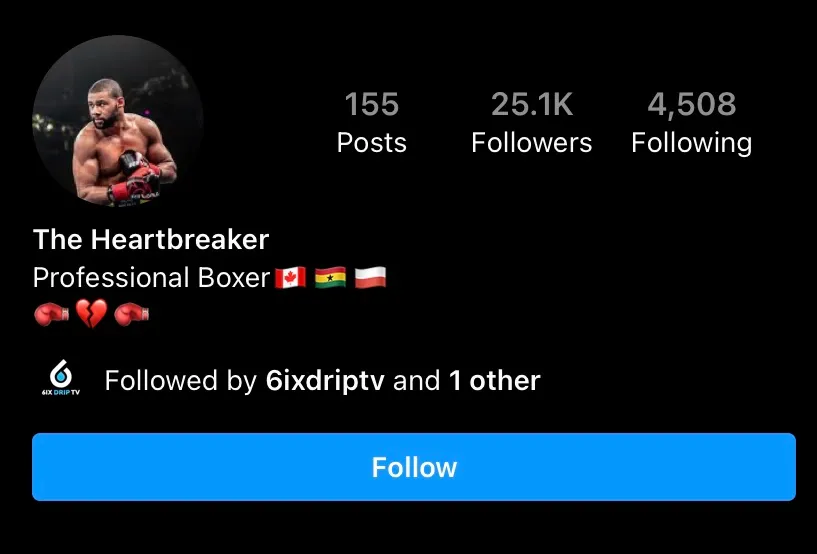The width and height of the screenshot is (817, 554).
Task: Tap the Followers label
Action: click(x=531, y=142)
